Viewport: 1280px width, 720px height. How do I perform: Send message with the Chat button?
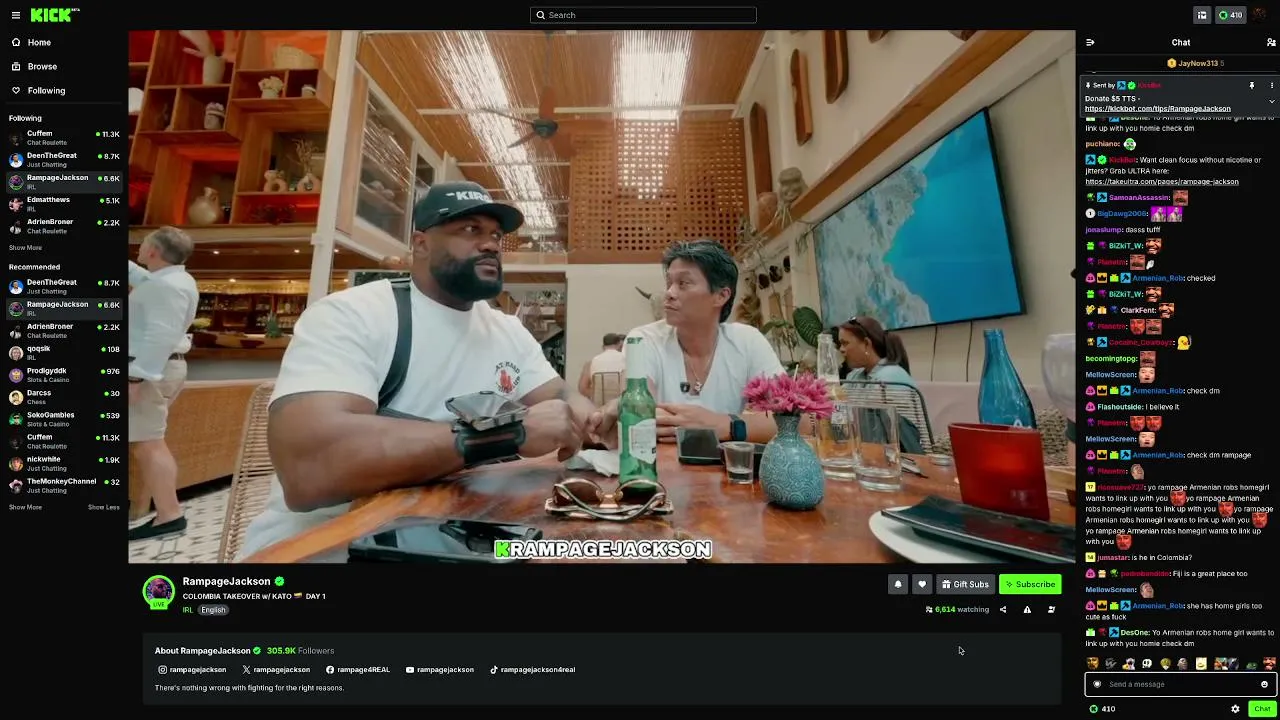1262,709
